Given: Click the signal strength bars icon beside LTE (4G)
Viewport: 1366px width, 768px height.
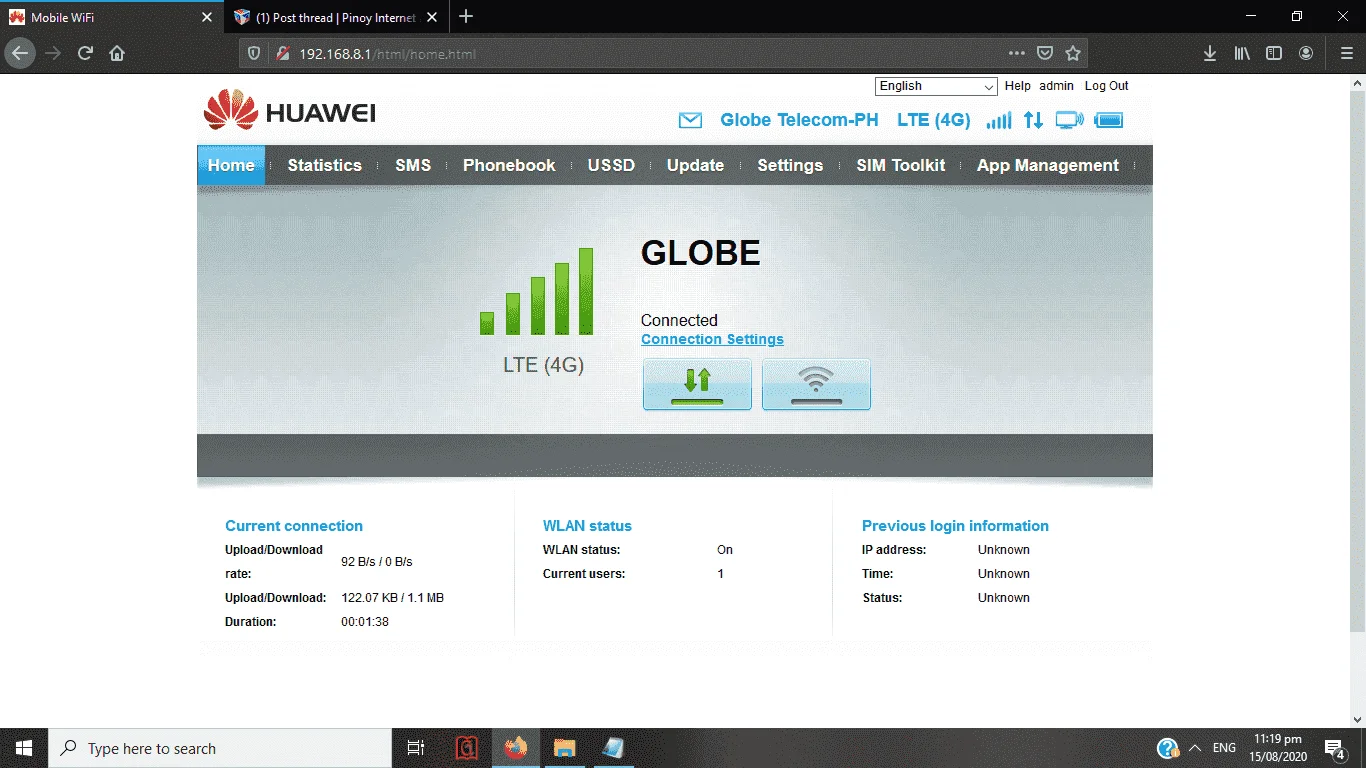Looking at the screenshot, I should (998, 121).
